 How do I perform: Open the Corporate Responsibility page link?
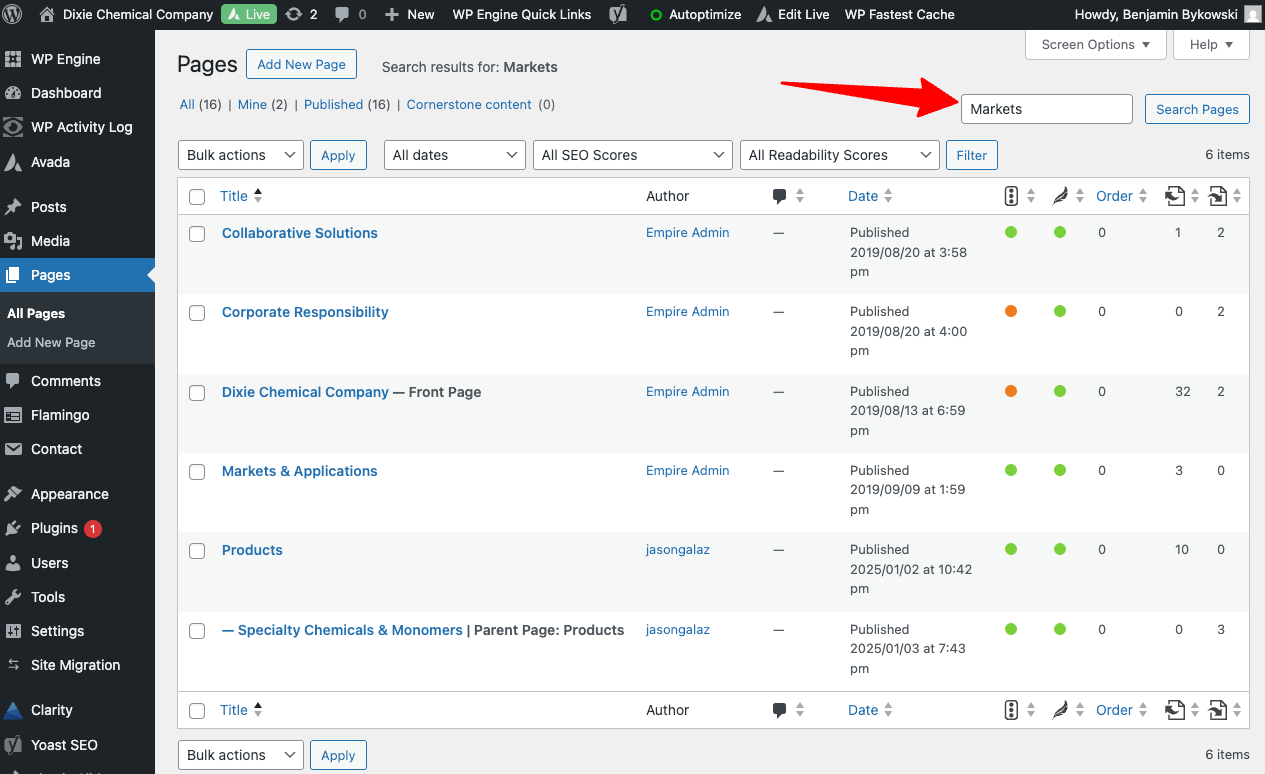click(305, 312)
